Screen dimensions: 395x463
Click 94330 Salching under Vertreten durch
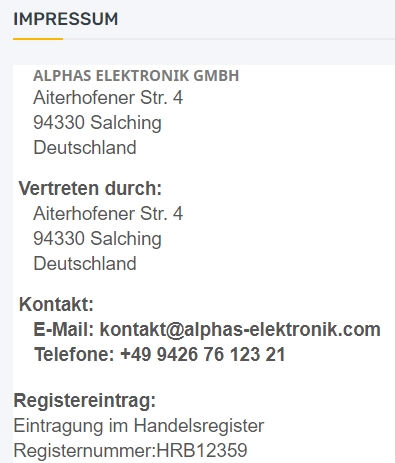(x=97, y=239)
